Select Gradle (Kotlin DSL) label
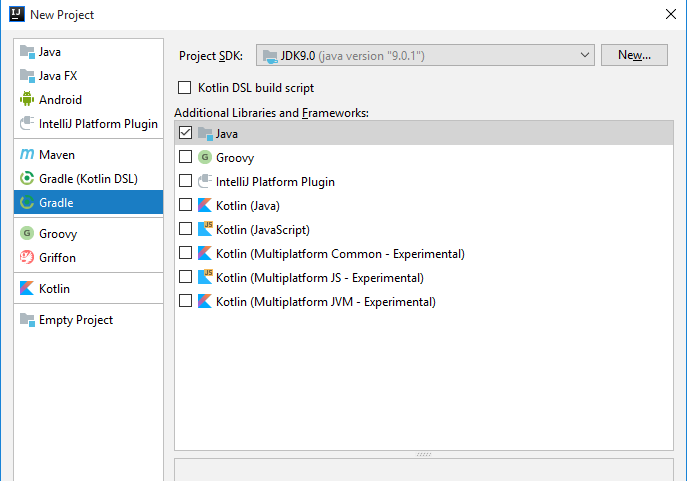 click(89, 179)
